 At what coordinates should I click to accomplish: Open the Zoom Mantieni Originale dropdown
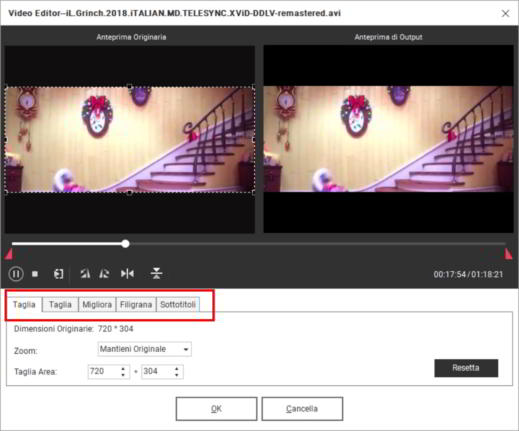(x=145, y=349)
